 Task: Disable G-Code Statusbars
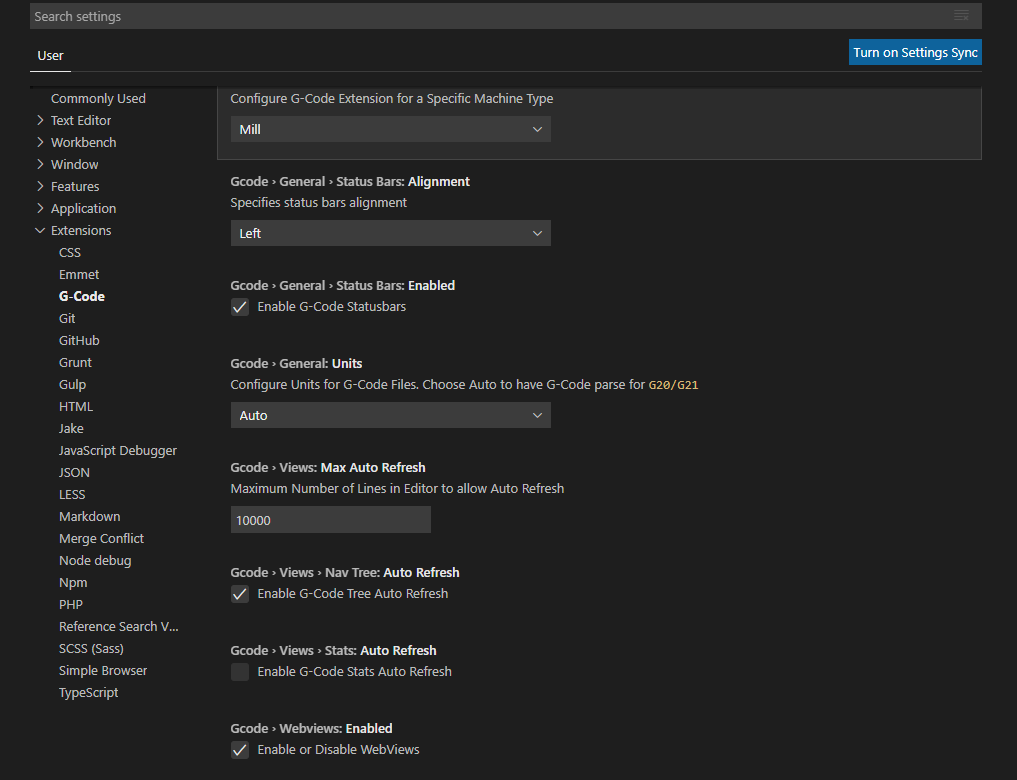point(239,307)
